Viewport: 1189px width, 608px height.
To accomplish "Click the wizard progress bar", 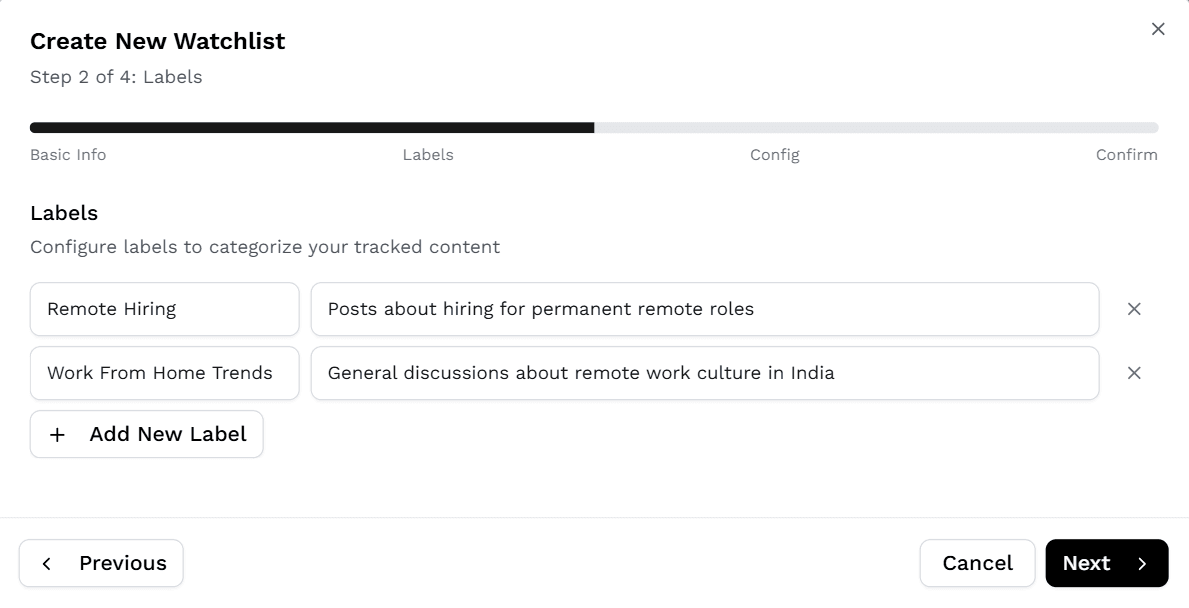I will [594, 127].
